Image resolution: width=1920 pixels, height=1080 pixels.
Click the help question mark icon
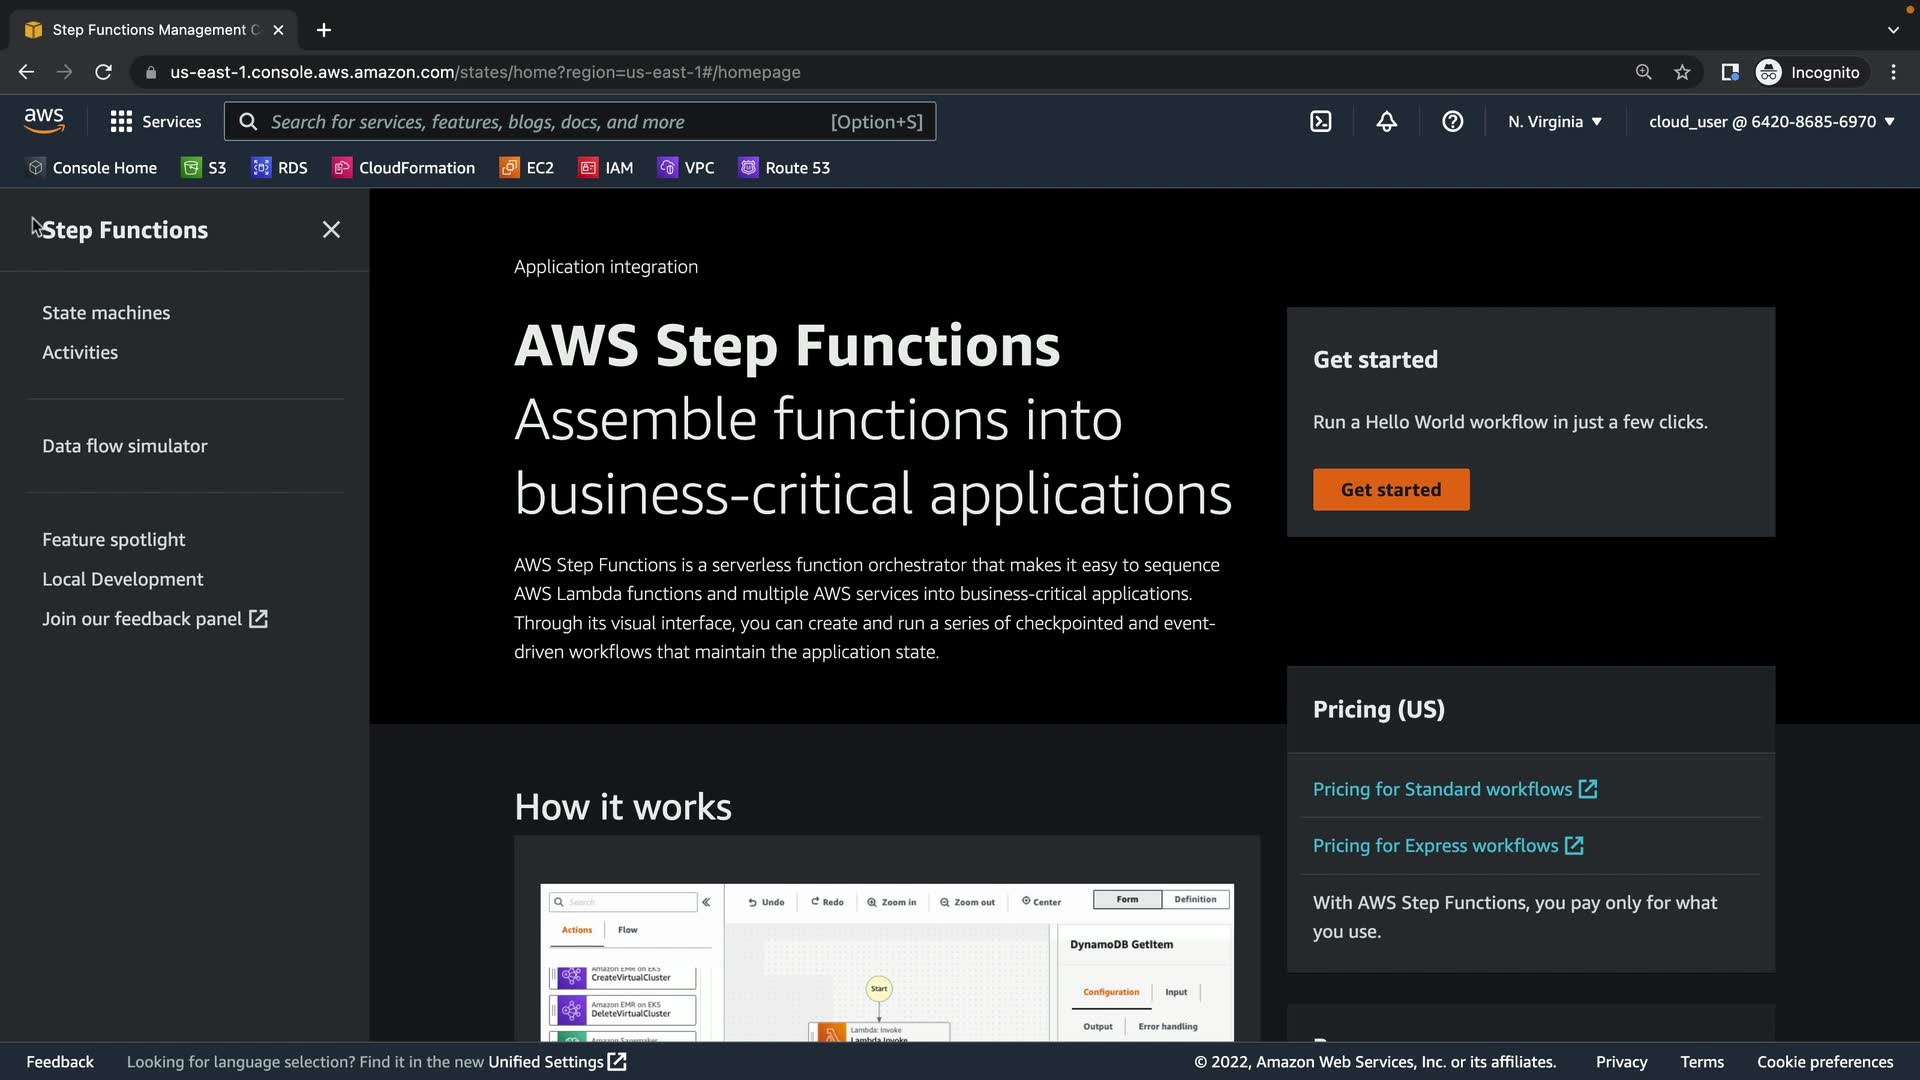(x=1452, y=121)
